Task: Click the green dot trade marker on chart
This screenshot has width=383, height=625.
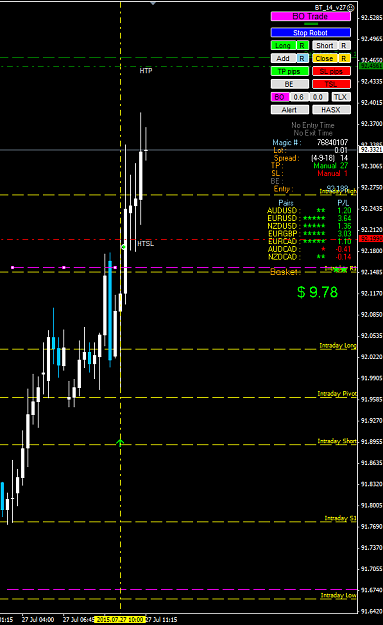Action: (x=124, y=247)
